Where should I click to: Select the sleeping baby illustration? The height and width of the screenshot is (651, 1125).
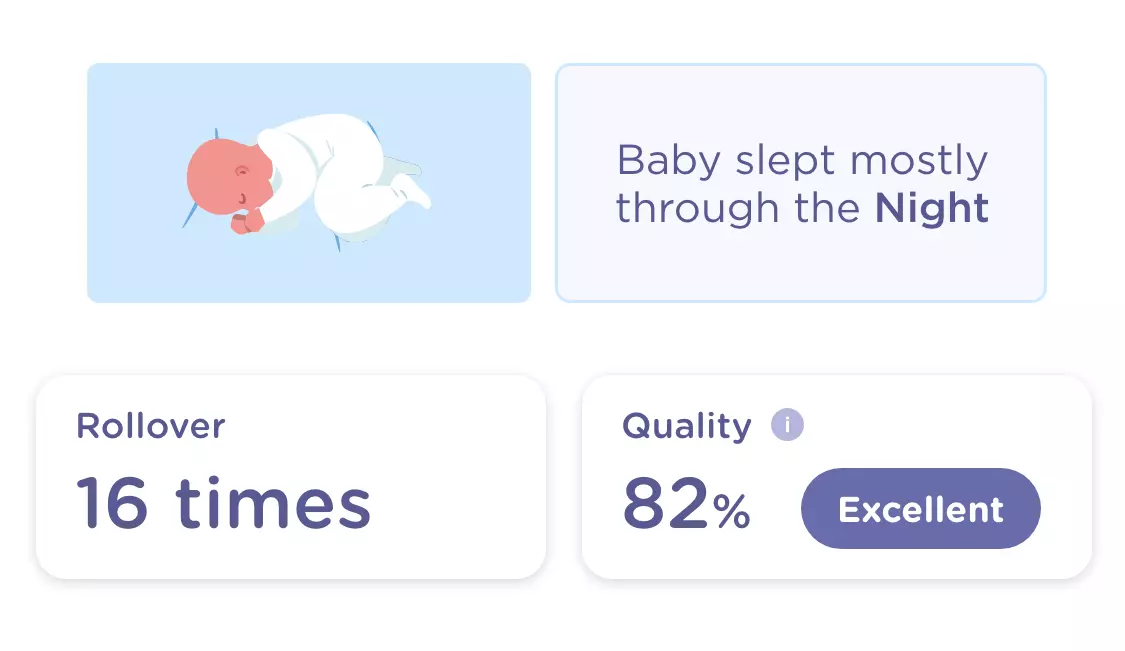[308, 182]
